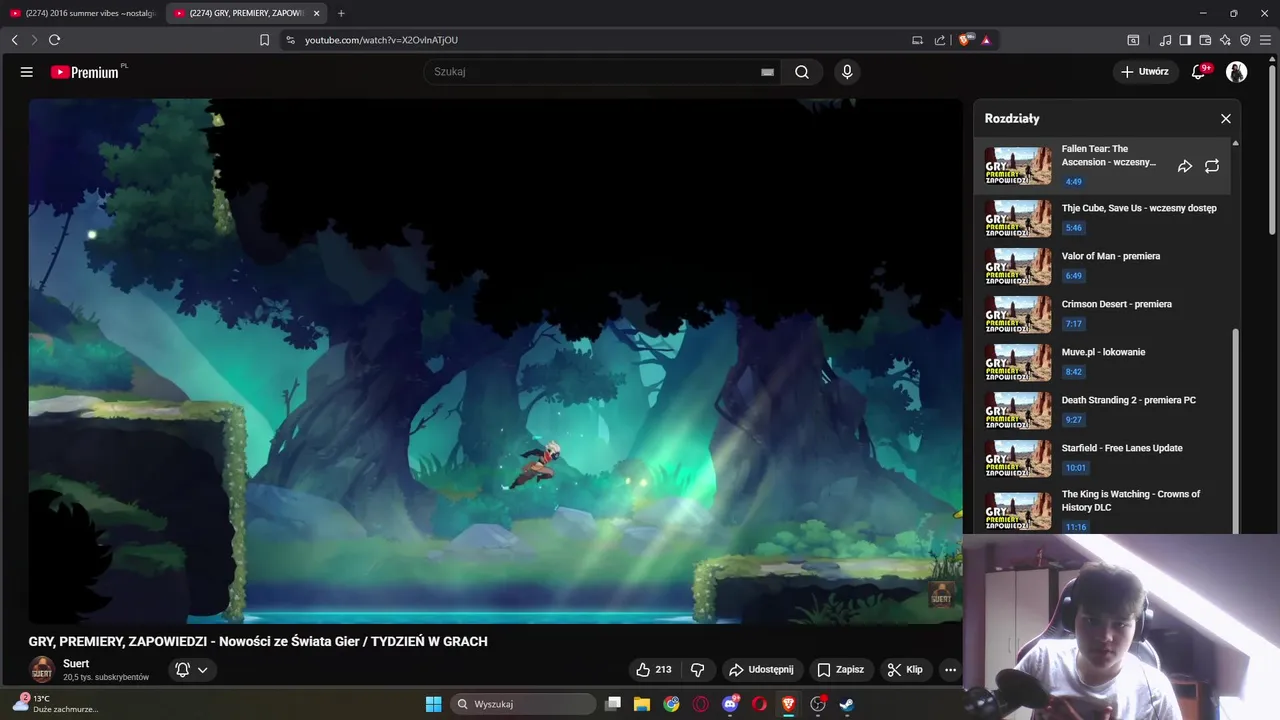Bookmark this page icon
This screenshot has width=1280, height=720.
(264, 40)
